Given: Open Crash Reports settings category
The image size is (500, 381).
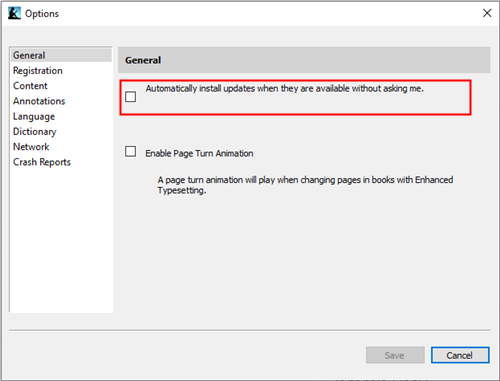Looking at the screenshot, I should click(42, 162).
